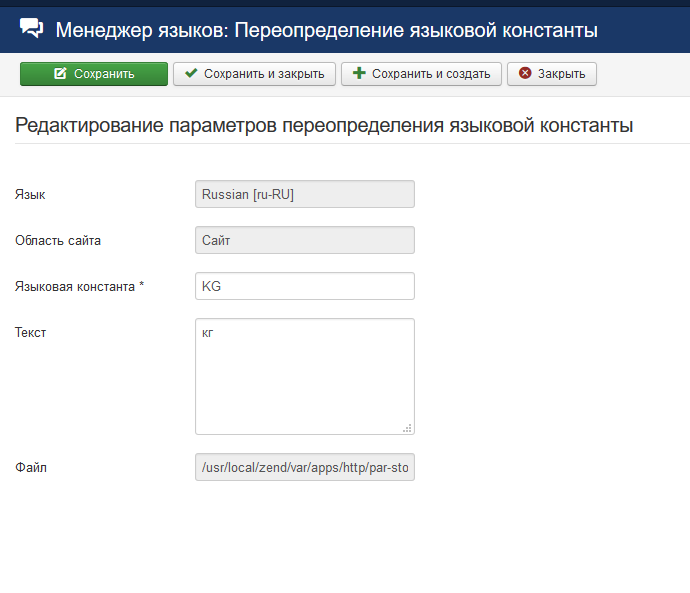
Task: Focus the Языковая константа field containing KG
Action: coord(305,286)
